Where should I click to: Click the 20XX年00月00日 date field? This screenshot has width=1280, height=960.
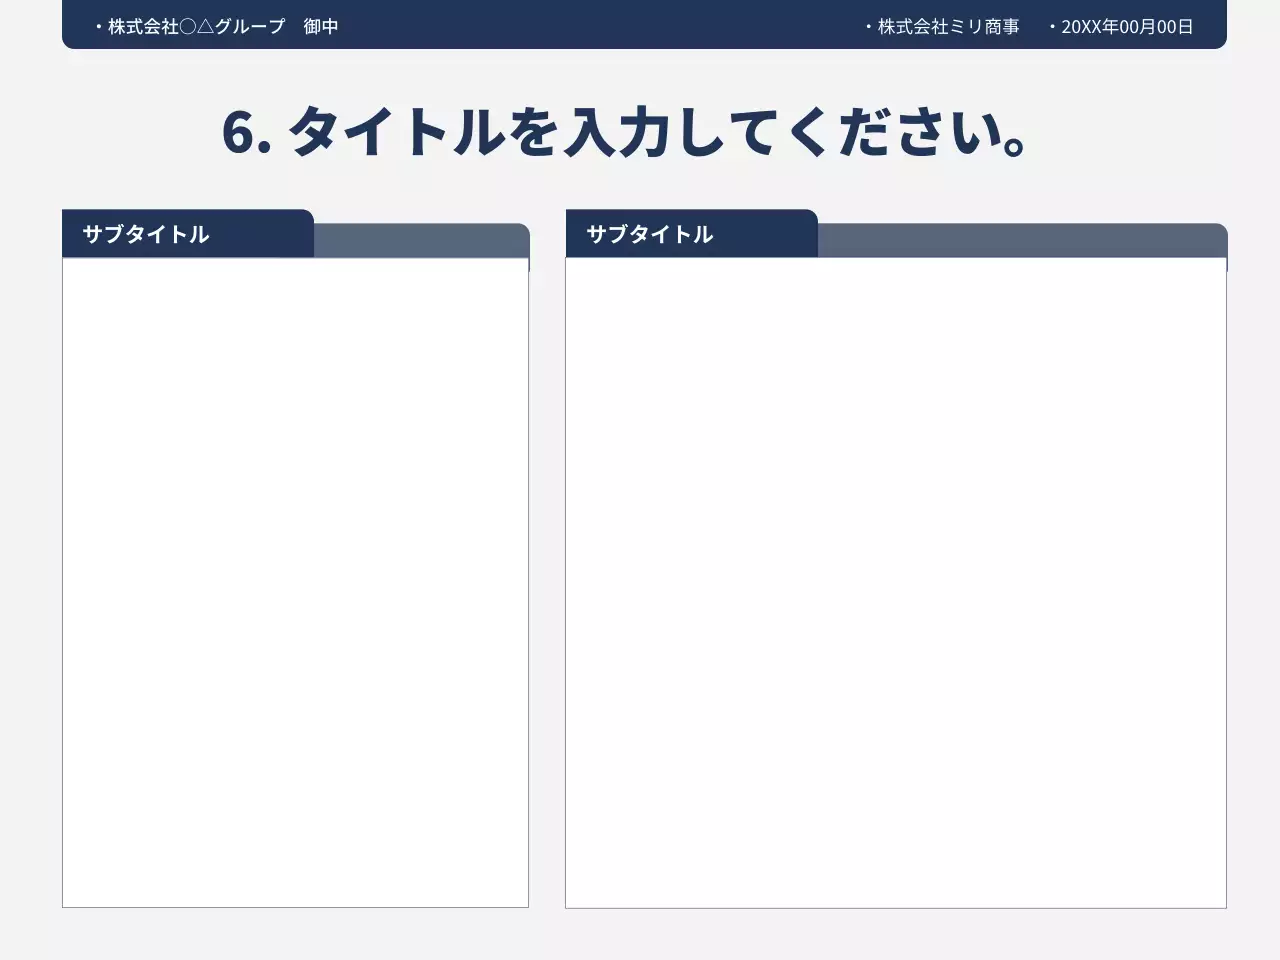pyautogui.click(x=1127, y=27)
